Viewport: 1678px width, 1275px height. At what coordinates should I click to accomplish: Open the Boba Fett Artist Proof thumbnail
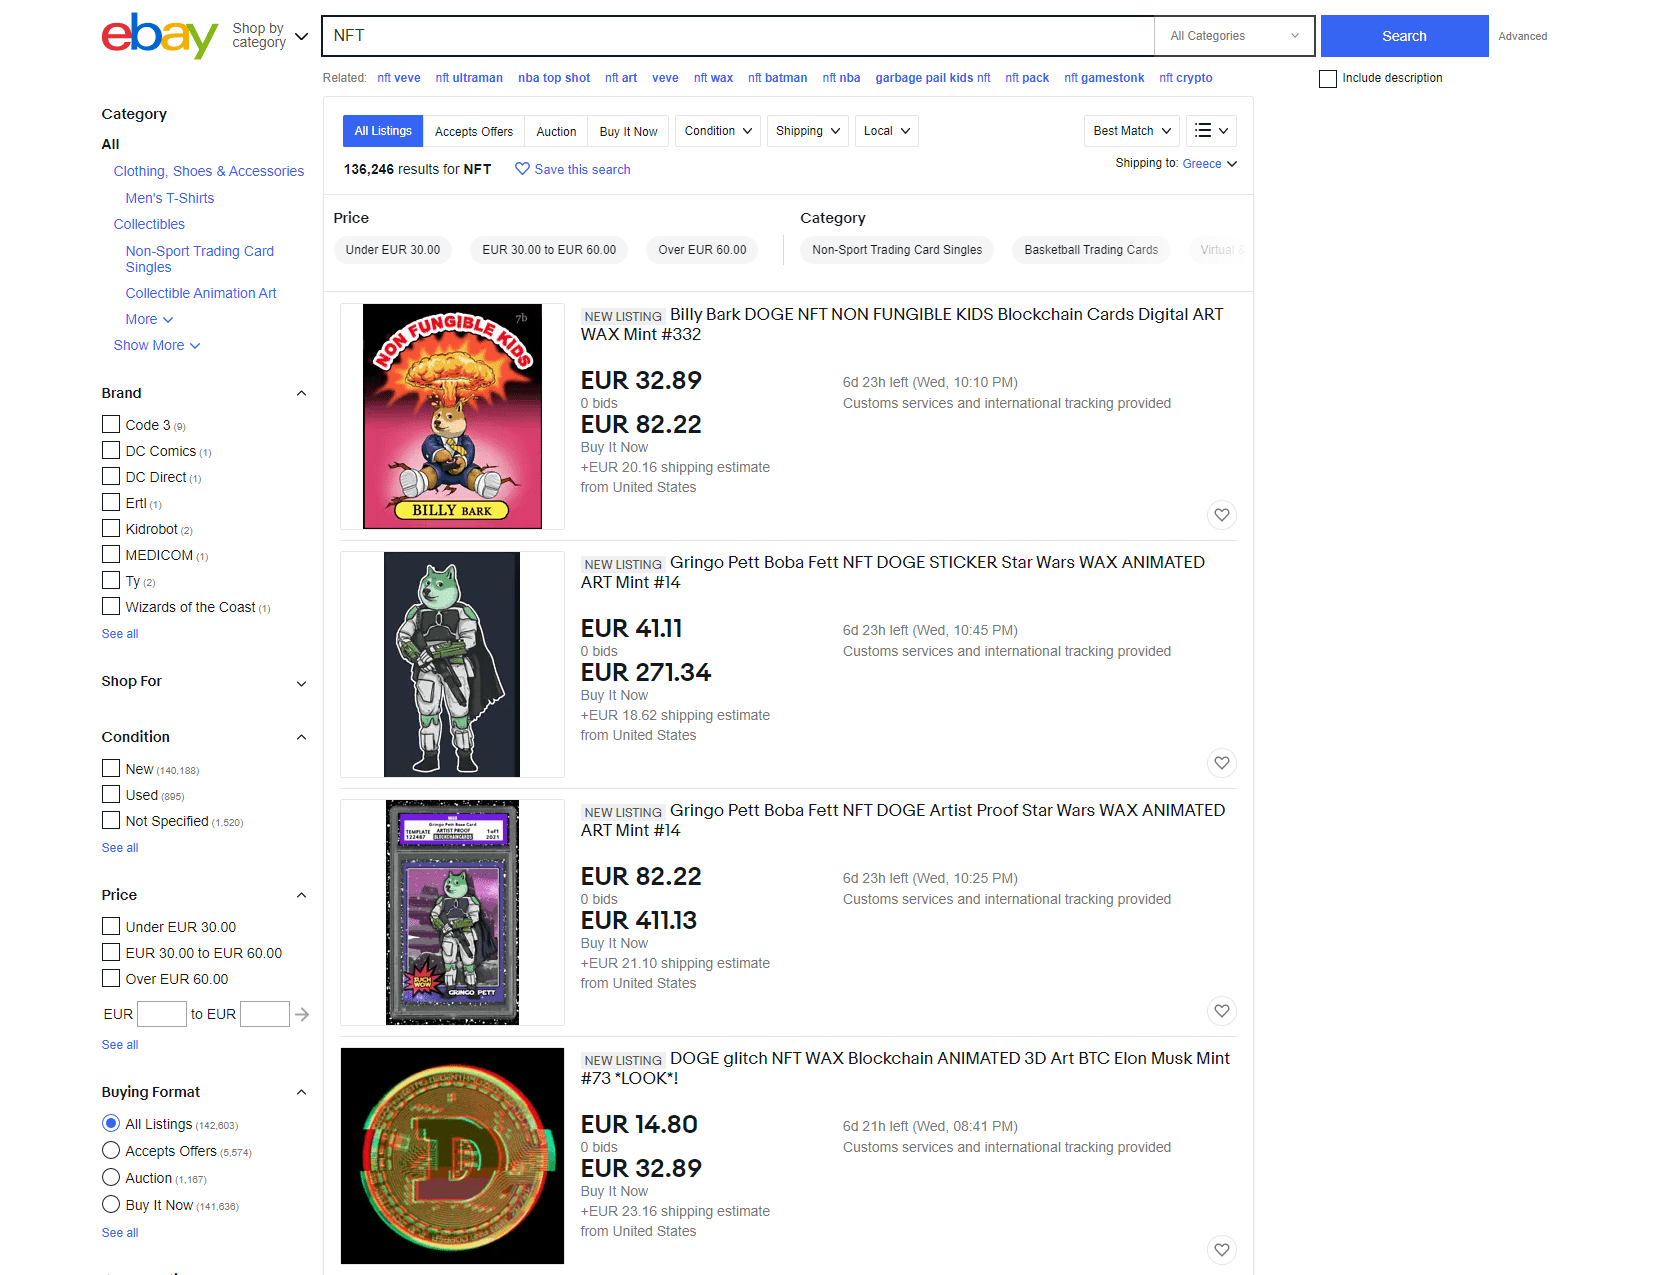coord(452,912)
